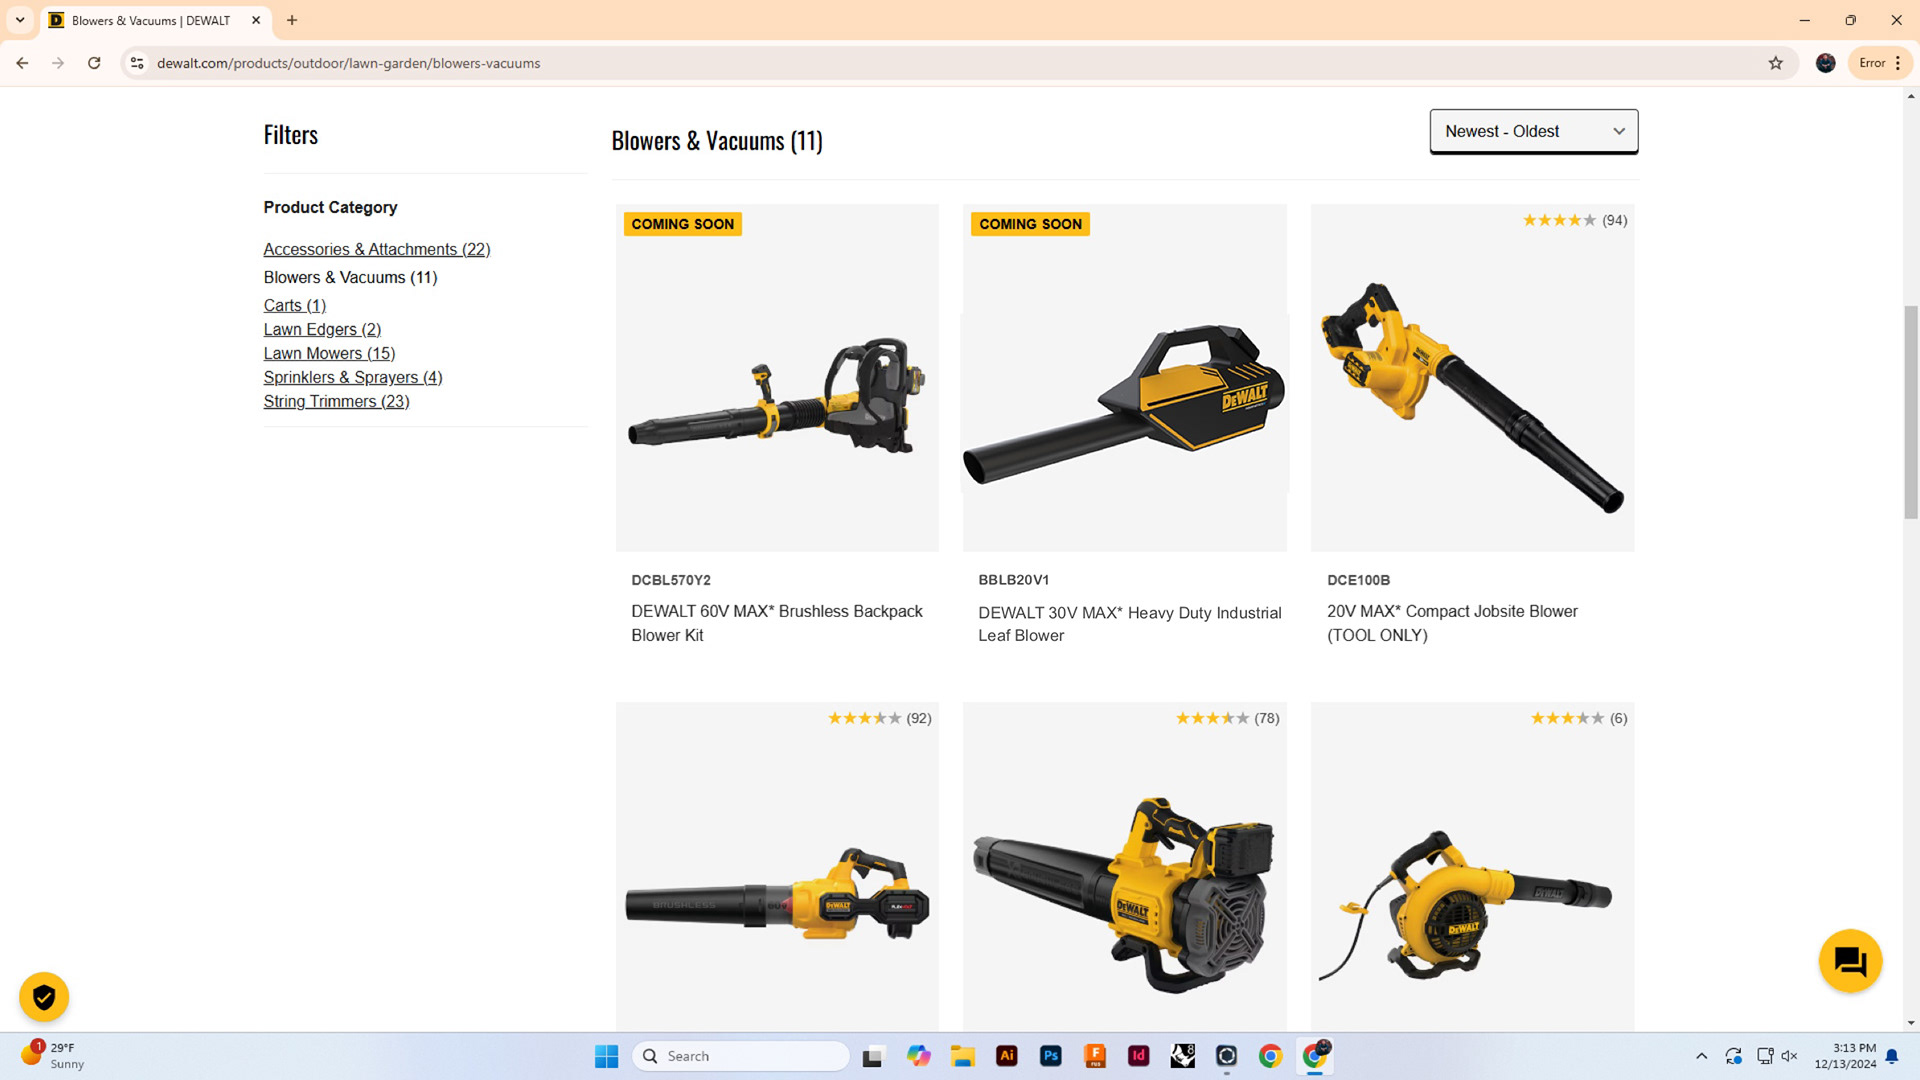The height and width of the screenshot is (1080, 1920).
Task: Open Accessories & Attachments (22) link
Action: [x=376, y=249]
